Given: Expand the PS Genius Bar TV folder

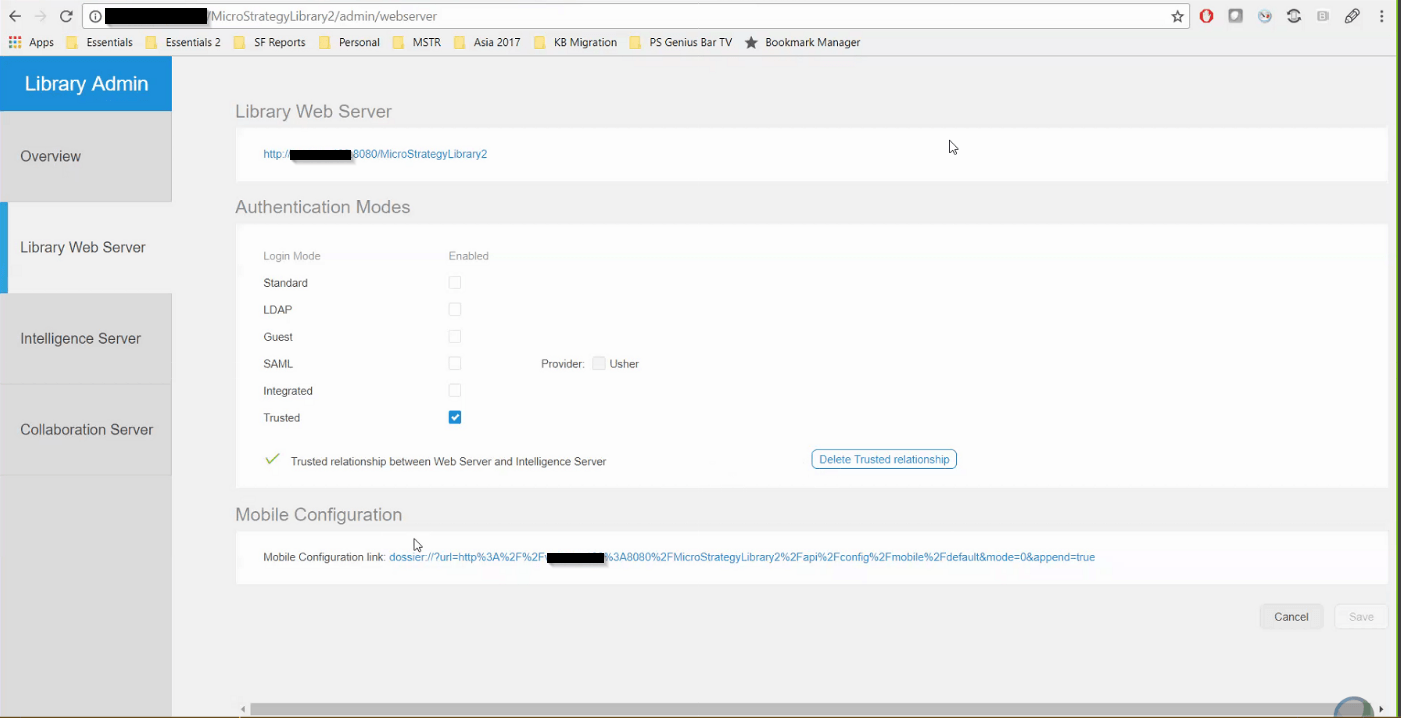Looking at the screenshot, I should [681, 42].
